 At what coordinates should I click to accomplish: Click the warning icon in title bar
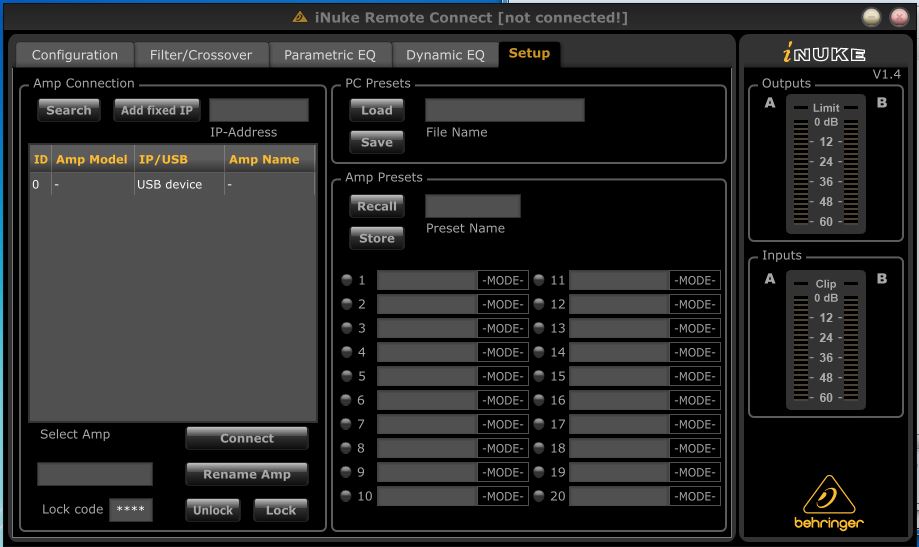click(x=300, y=17)
